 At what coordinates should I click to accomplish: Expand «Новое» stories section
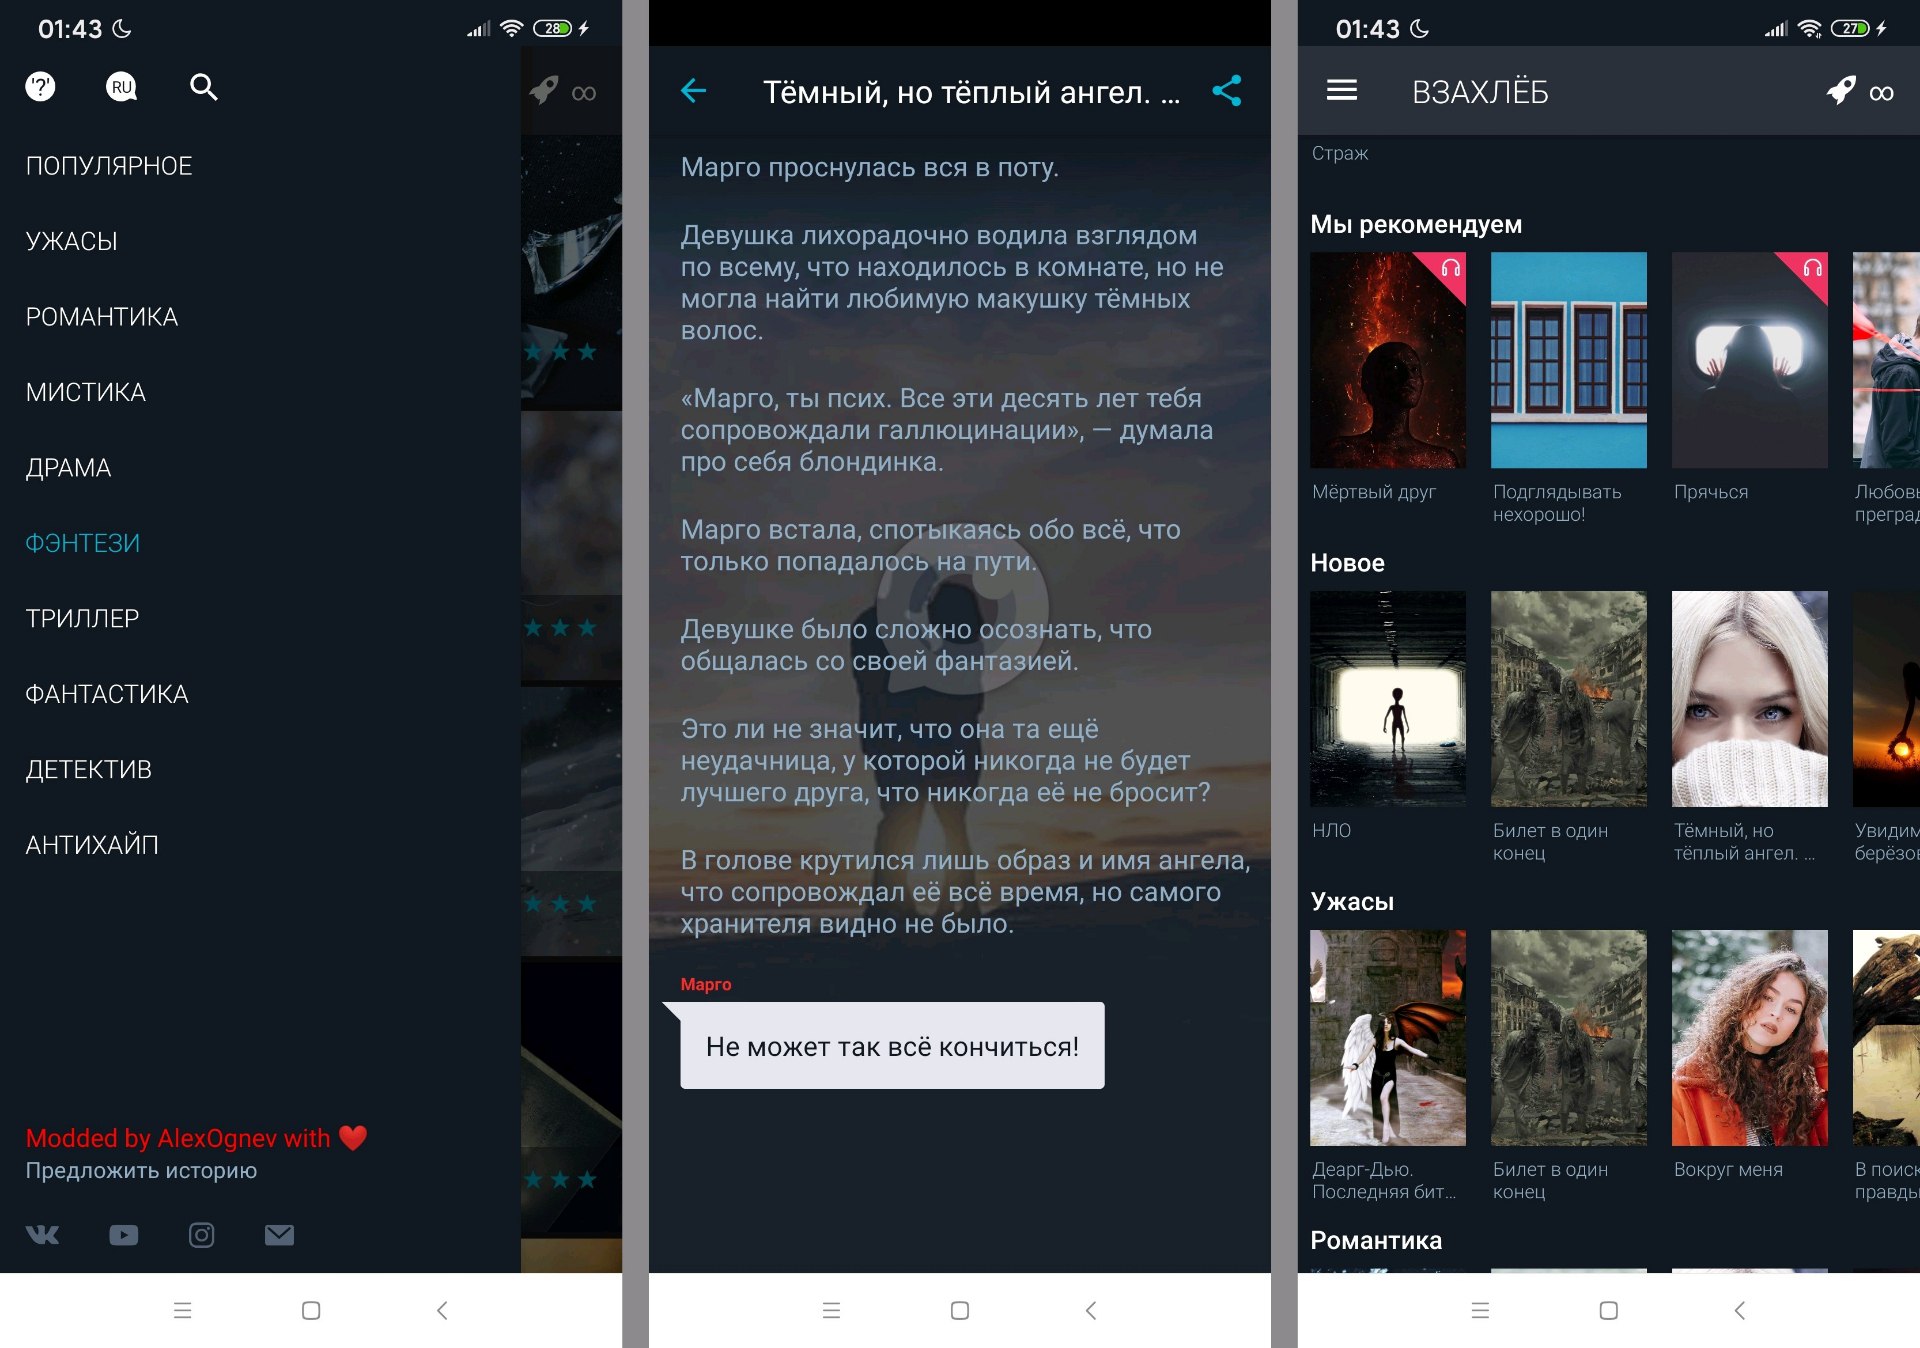(1345, 569)
